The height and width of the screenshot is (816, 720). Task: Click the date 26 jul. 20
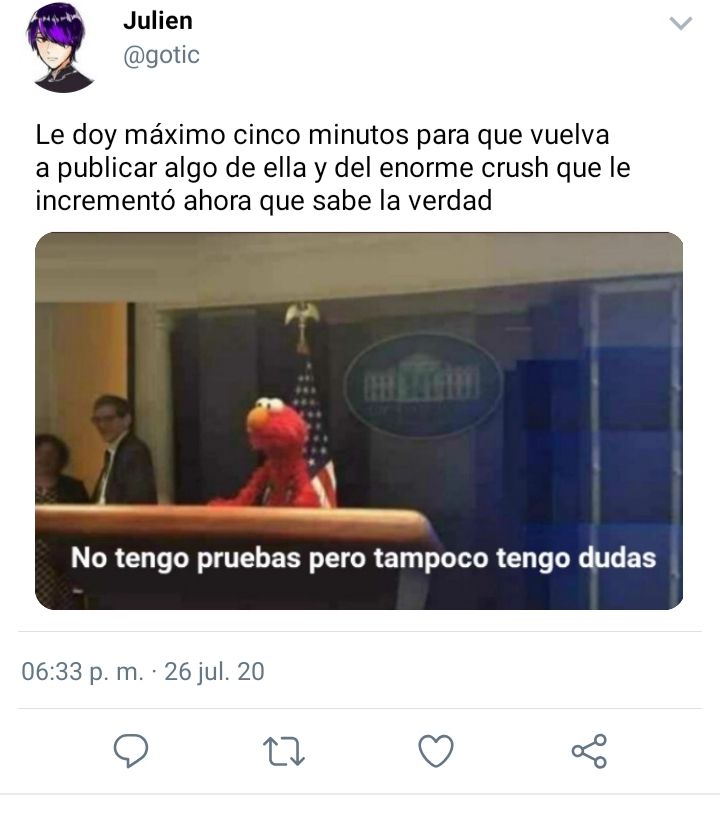coord(214,671)
